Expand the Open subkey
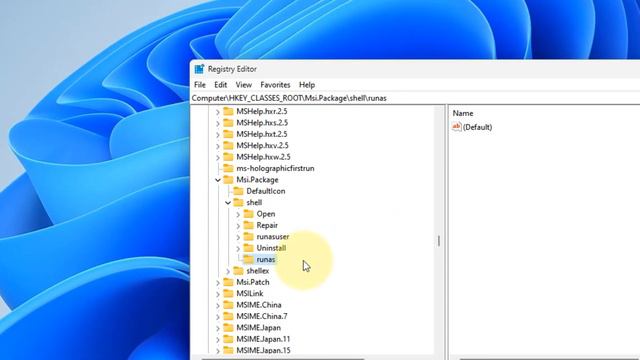The width and height of the screenshot is (640, 360). pos(238,214)
